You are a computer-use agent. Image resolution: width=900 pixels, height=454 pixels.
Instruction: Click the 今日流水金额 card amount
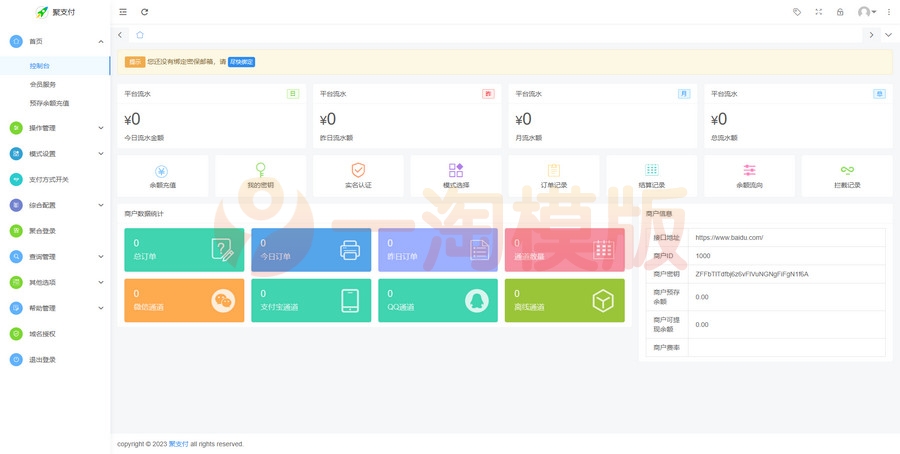132,119
